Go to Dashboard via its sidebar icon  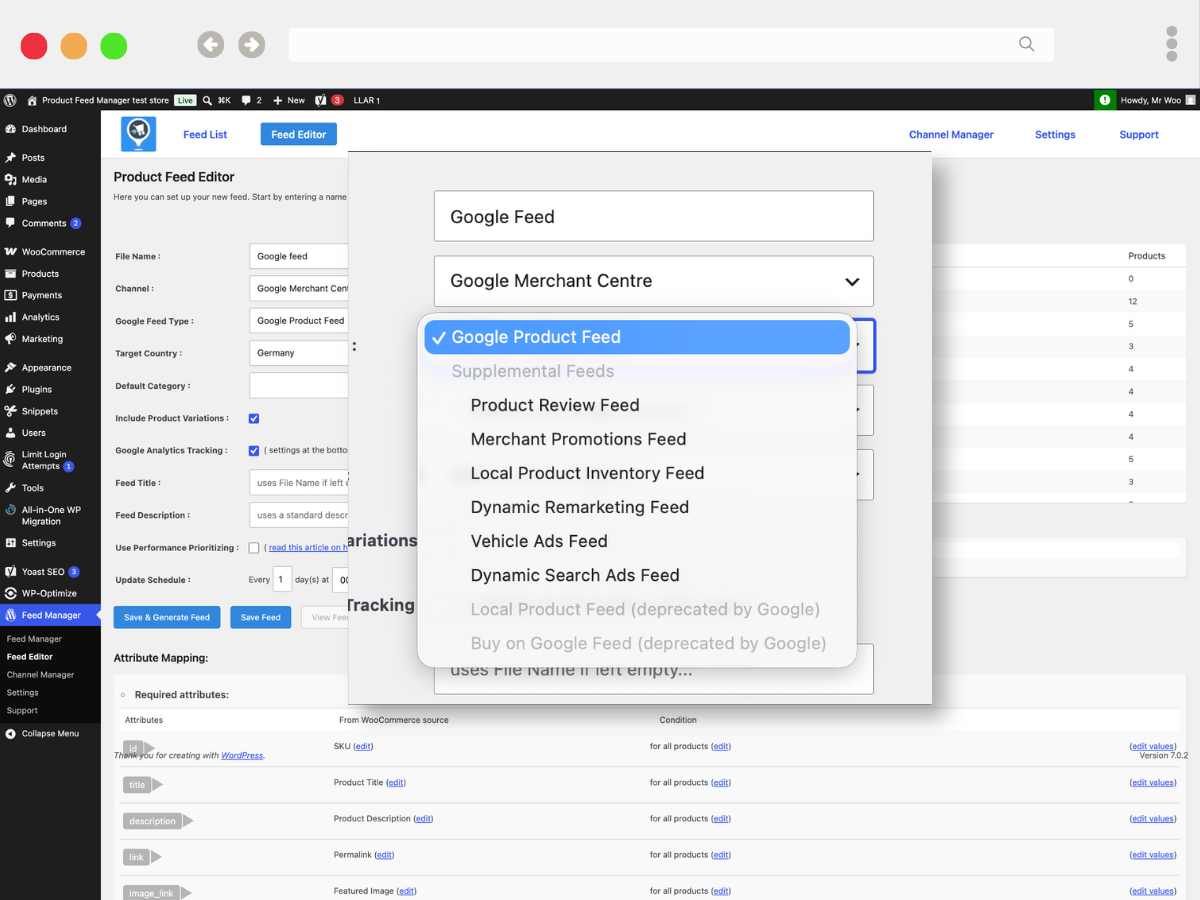pos(10,129)
